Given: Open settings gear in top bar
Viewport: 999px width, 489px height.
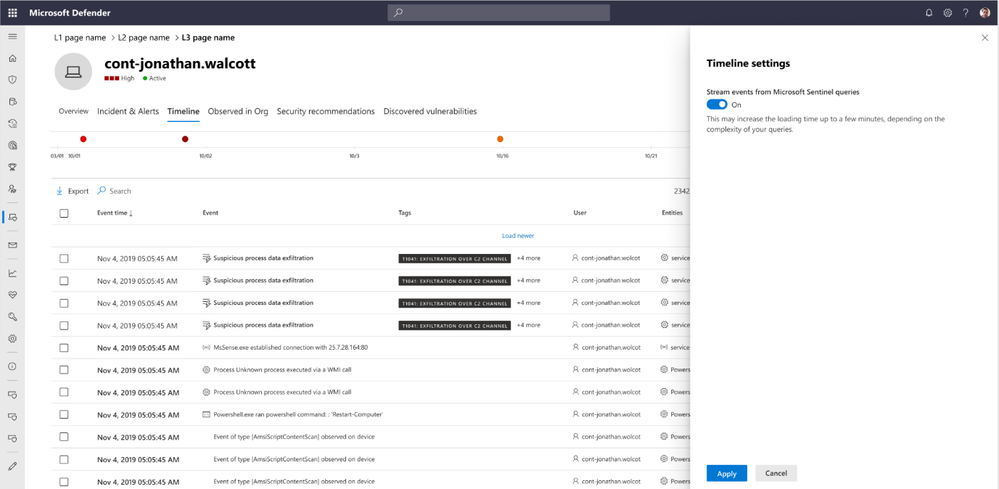Looking at the screenshot, I should point(947,13).
